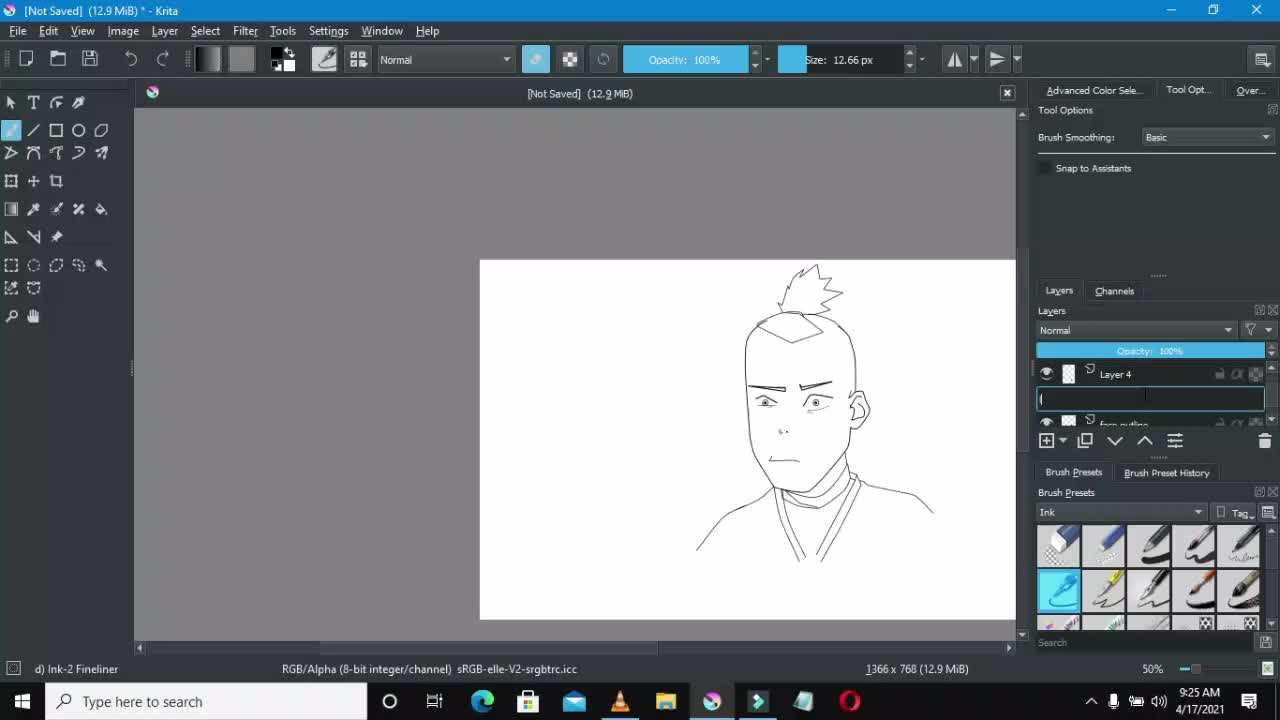Select the Contiguous Selection magic wand

101,265
